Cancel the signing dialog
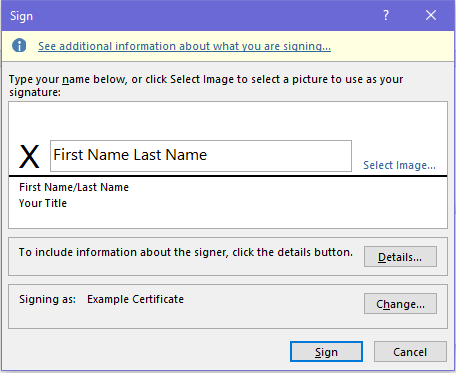456x373 pixels. click(410, 352)
